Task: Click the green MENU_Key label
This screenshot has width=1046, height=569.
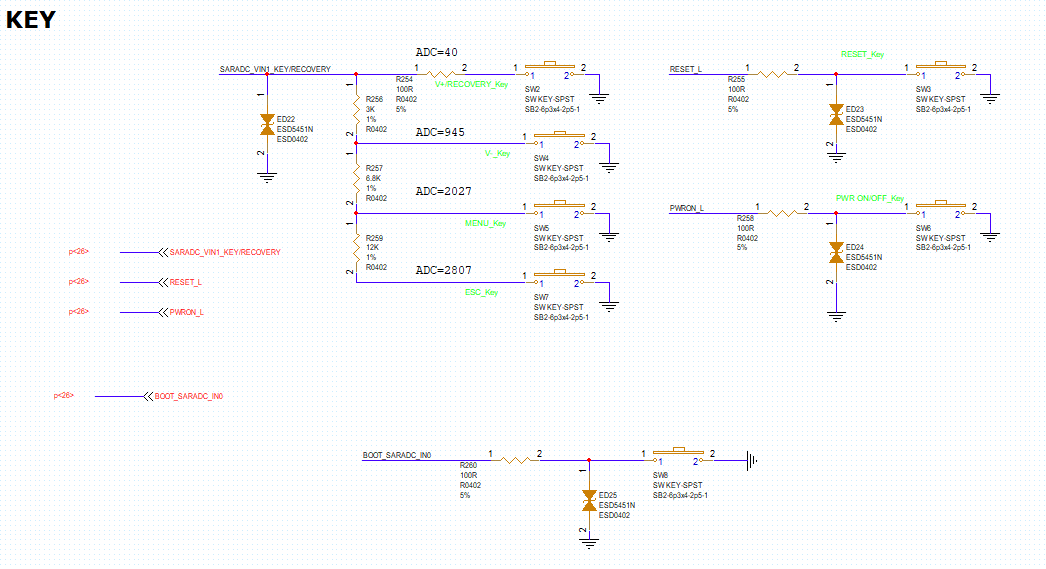Action: pyautogui.click(x=485, y=223)
